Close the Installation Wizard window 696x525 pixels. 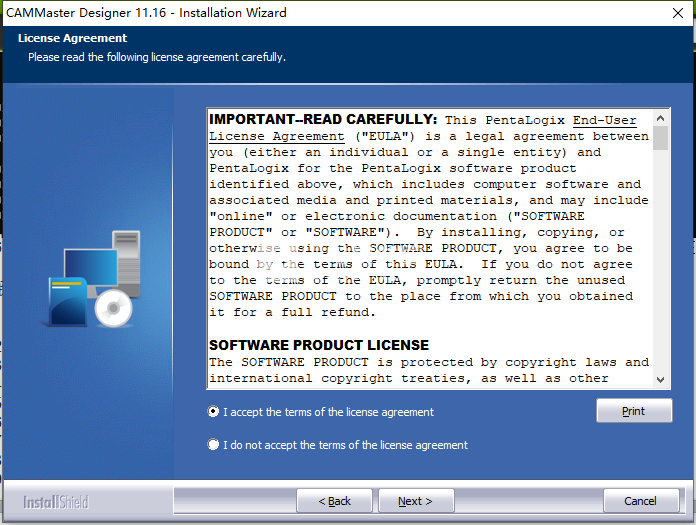(678, 13)
